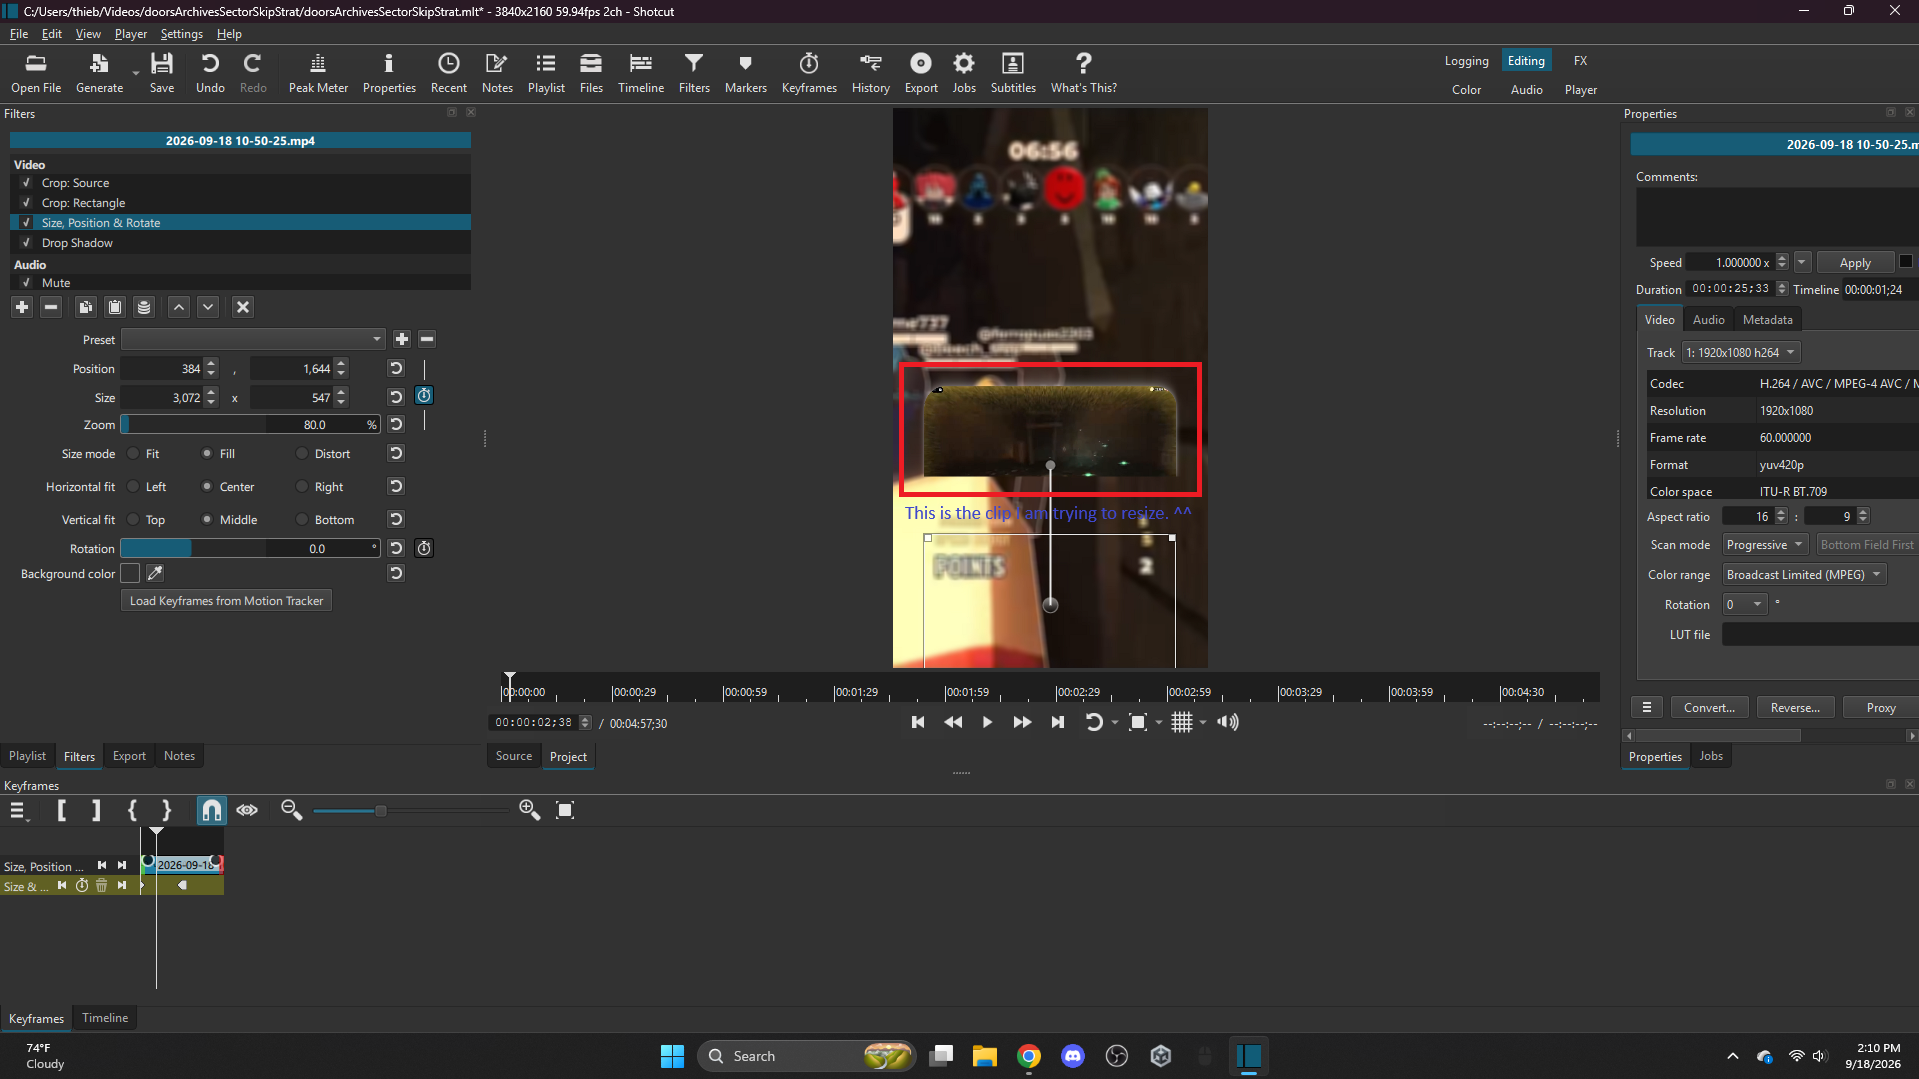This screenshot has width=1919, height=1079.
Task: Add a filter with plus button
Action: (x=22, y=307)
